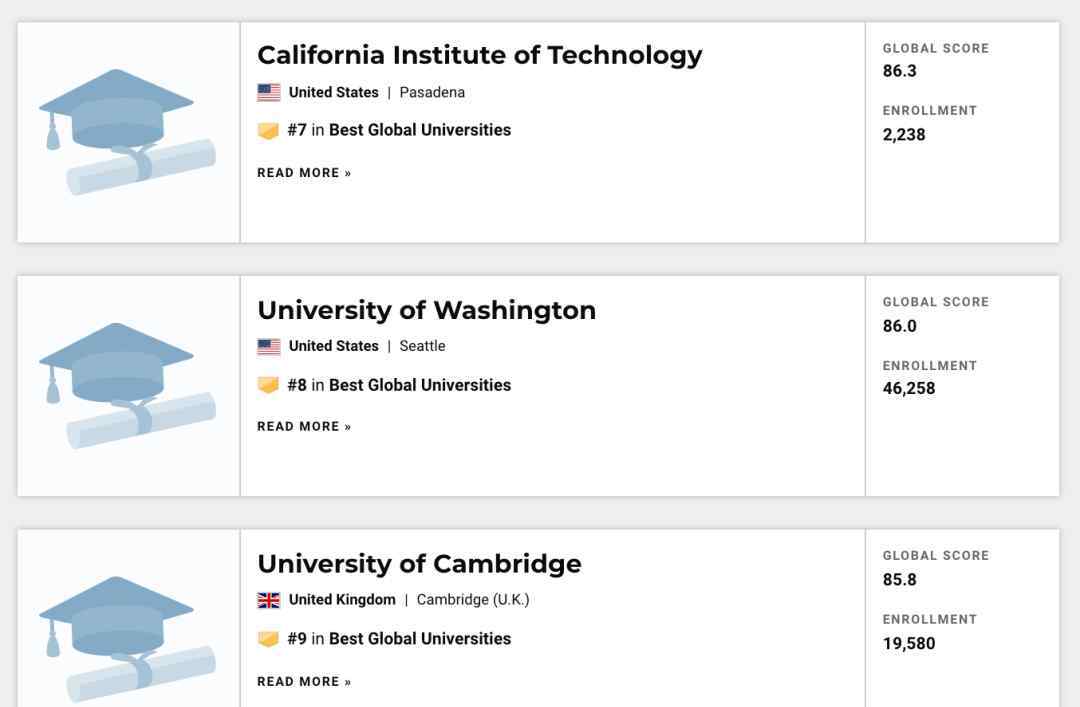Viewport: 1080px width, 707px height.
Task: Click the US flag beside Pasadena
Action: point(269,92)
